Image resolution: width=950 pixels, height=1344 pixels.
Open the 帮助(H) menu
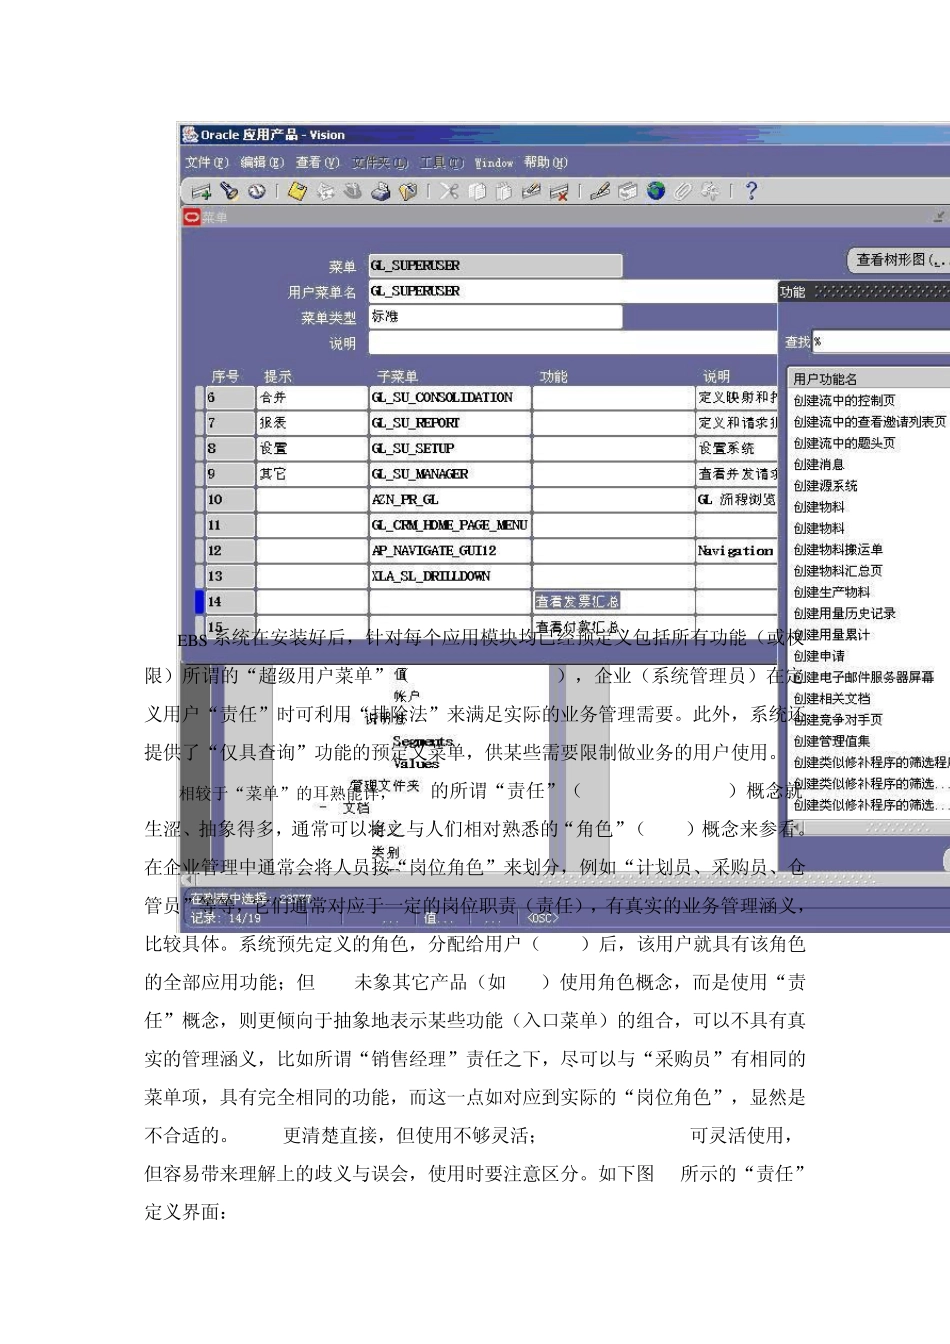tap(545, 162)
